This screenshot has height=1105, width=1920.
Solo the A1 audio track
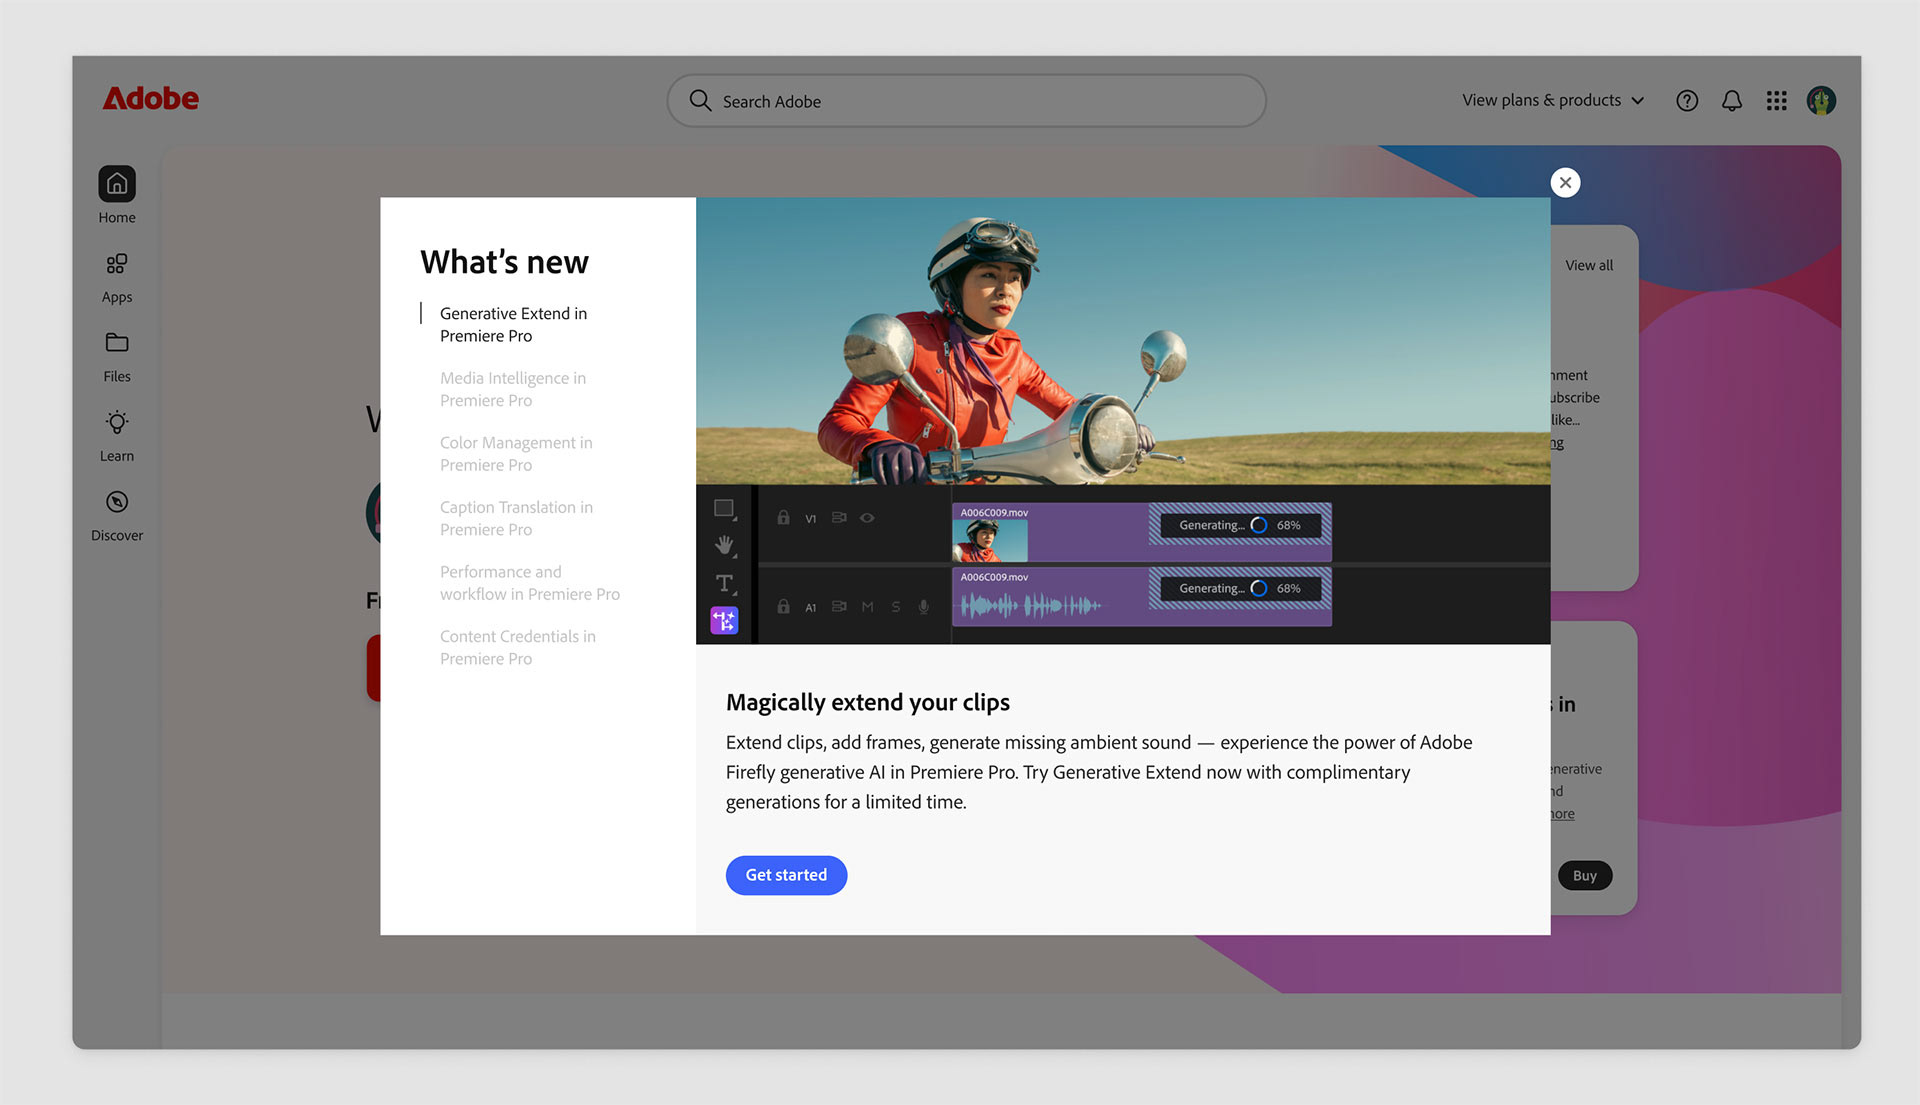[896, 607]
